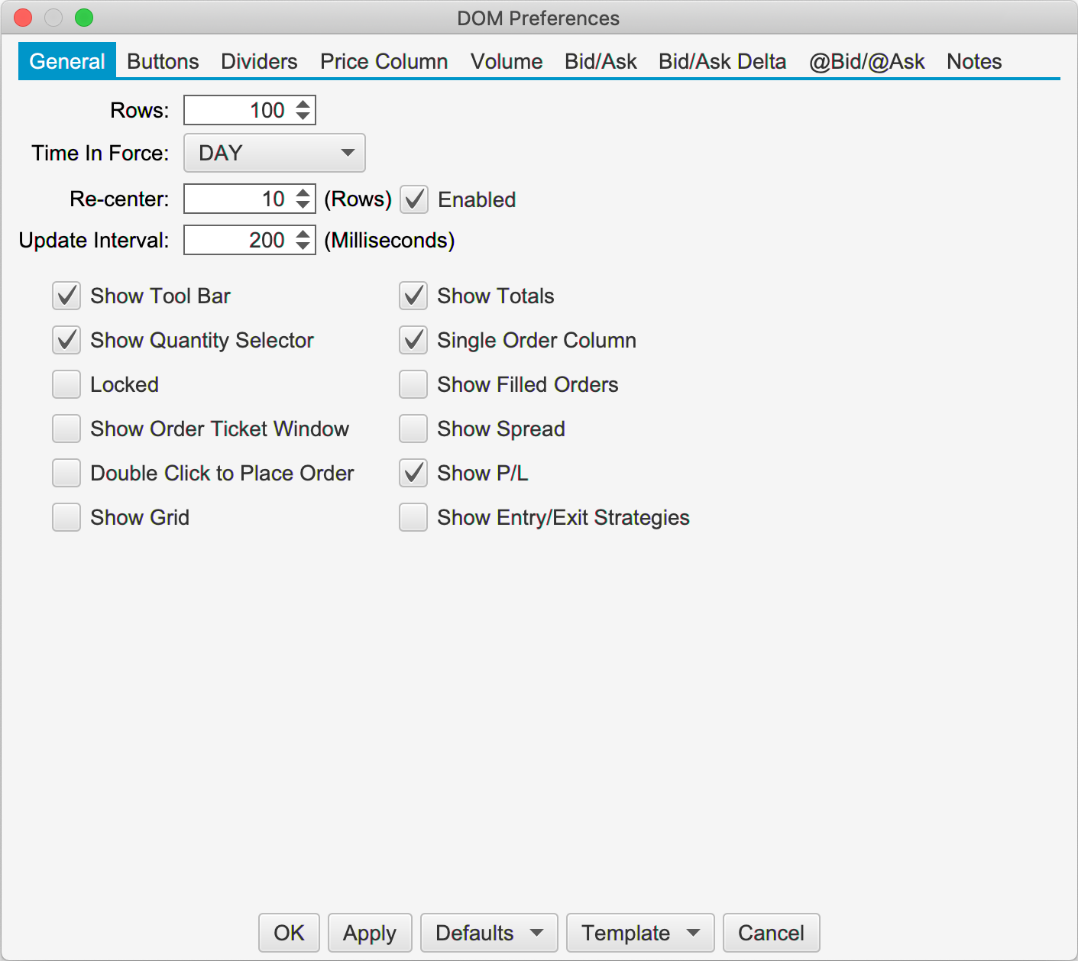
Task: Open the Bid/Ask Delta tab
Action: click(722, 61)
